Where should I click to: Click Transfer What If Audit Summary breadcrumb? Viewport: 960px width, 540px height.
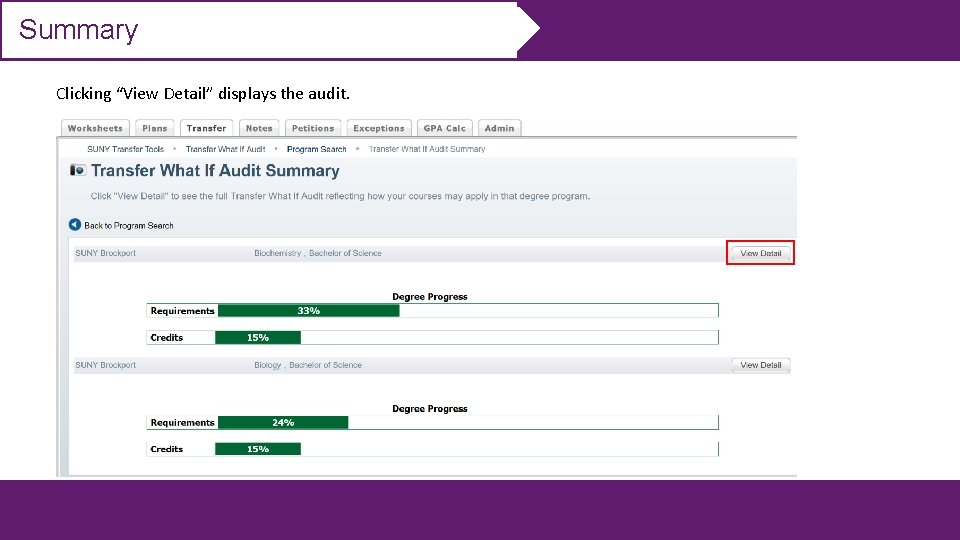click(x=427, y=149)
